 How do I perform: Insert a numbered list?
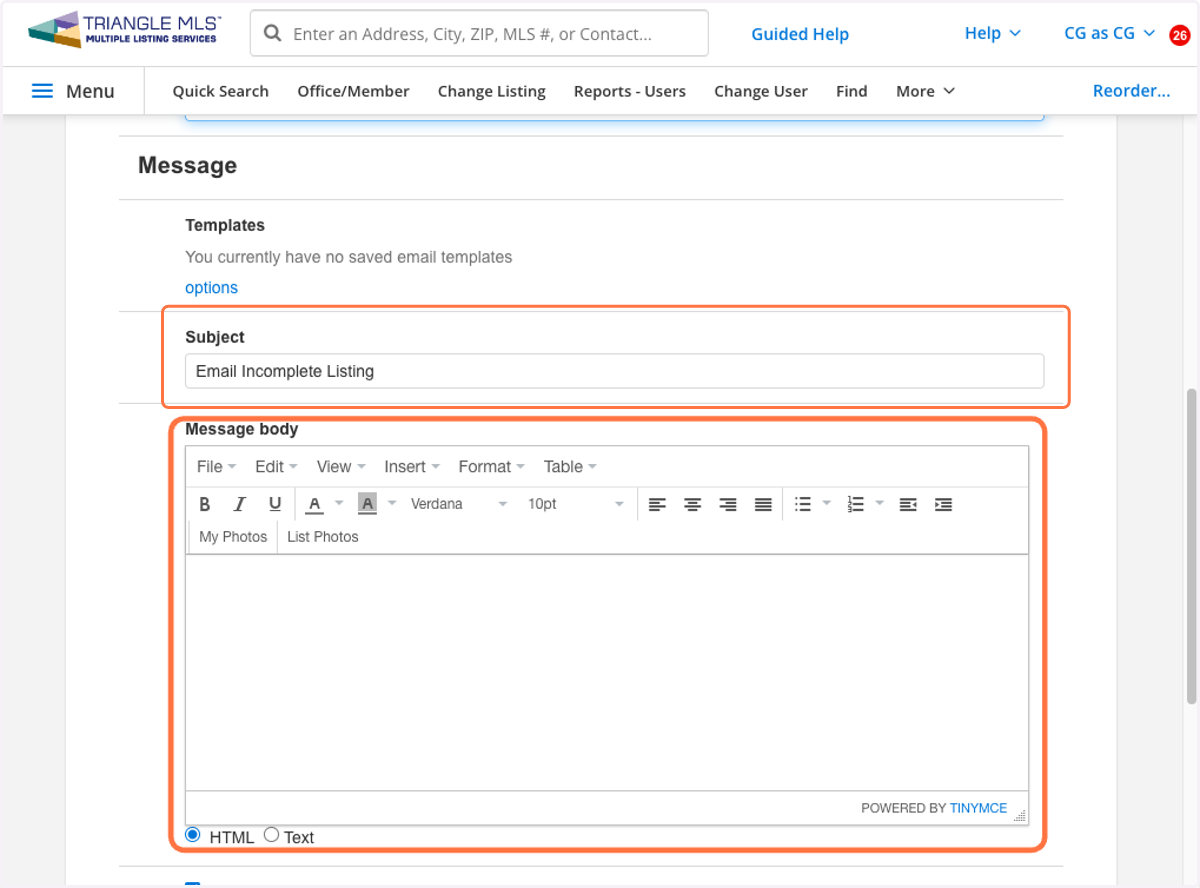click(855, 504)
